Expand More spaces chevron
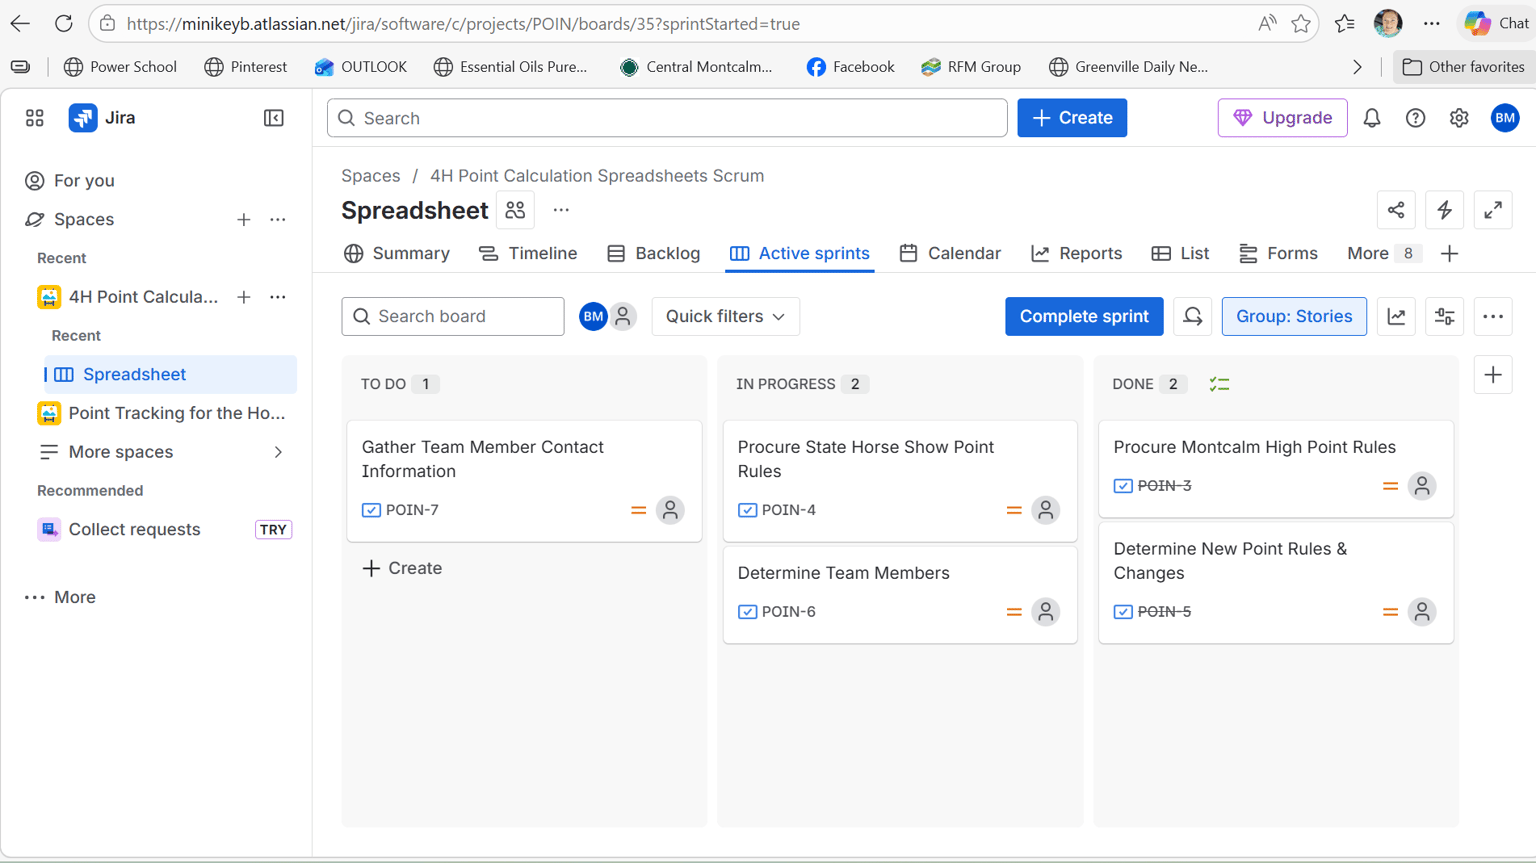The image size is (1536, 863). tap(278, 452)
